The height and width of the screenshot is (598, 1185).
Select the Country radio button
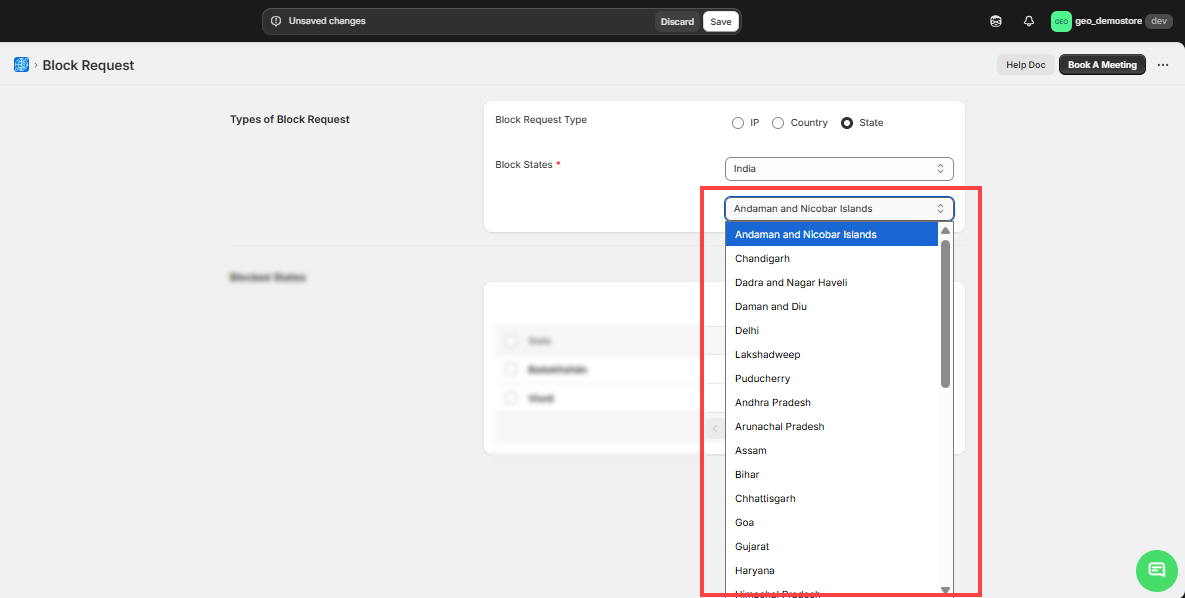[778, 123]
